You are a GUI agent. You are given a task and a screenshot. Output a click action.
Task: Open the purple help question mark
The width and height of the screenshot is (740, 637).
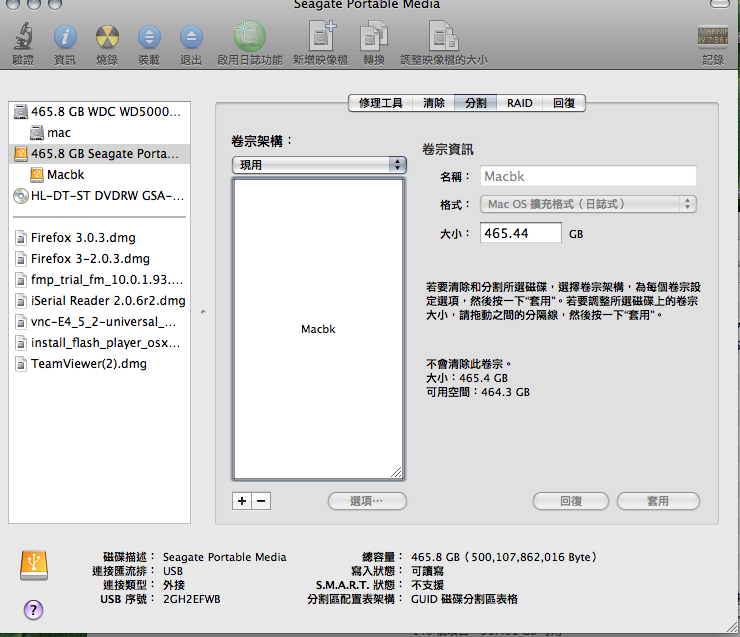[34, 610]
